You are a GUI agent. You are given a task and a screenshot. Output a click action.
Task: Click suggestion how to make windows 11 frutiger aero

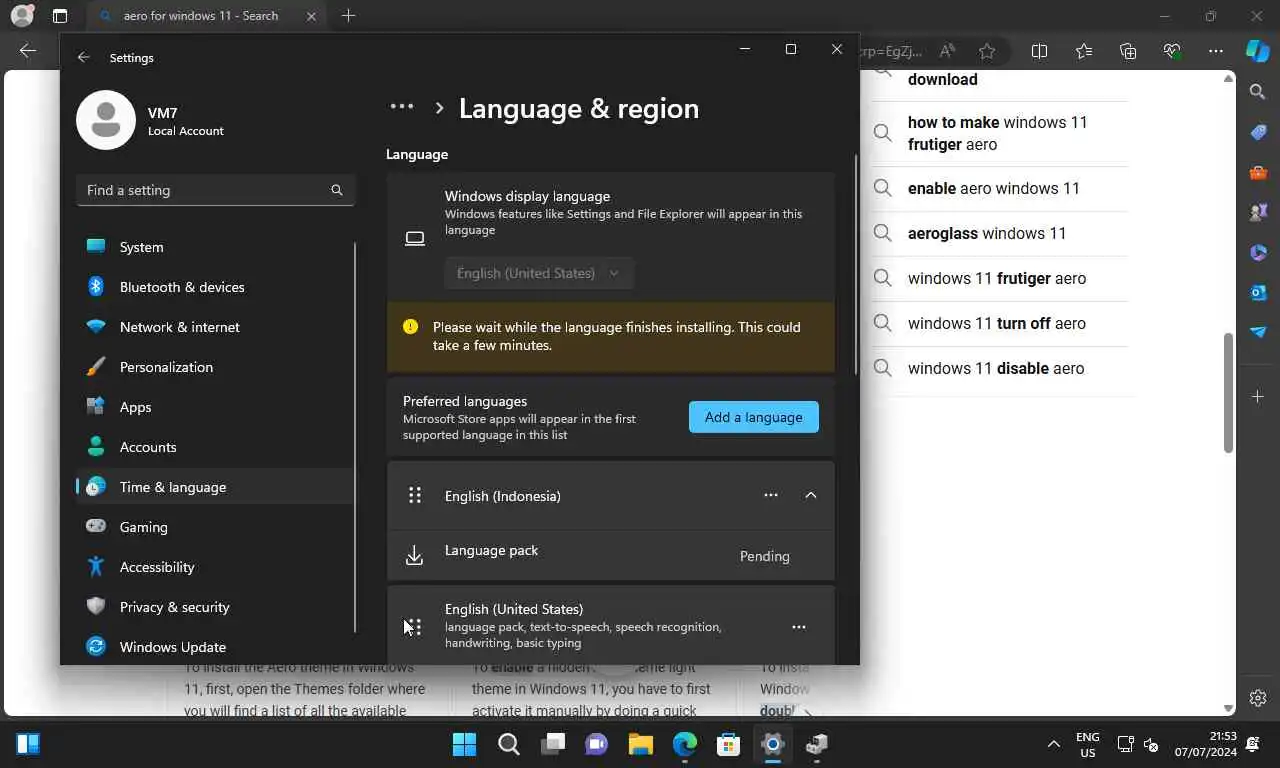point(1000,133)
